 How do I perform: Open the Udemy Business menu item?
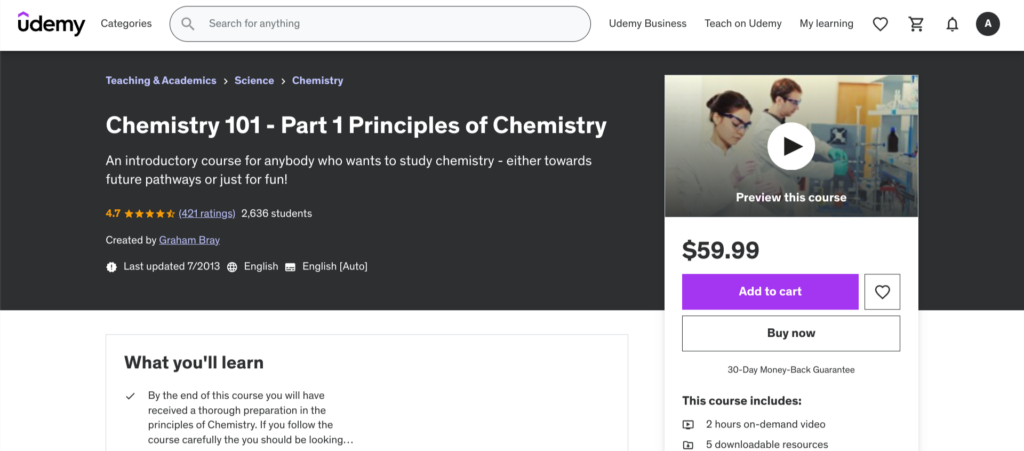pyautogui.click(x=648, y=24)
